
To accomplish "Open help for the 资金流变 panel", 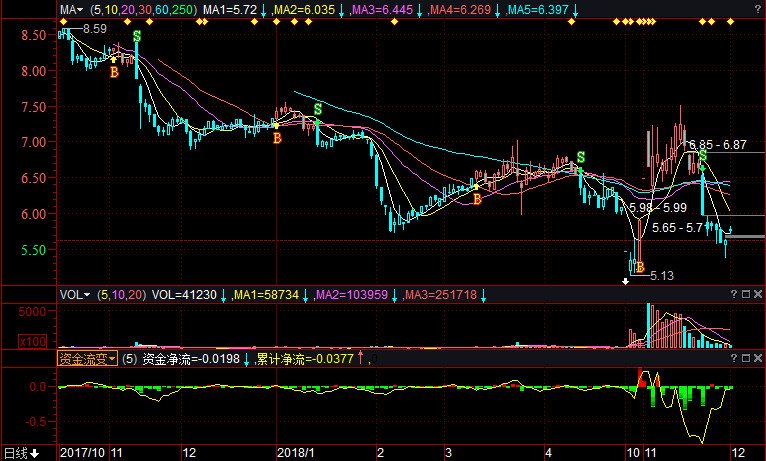I will click(x=734, y=358).
